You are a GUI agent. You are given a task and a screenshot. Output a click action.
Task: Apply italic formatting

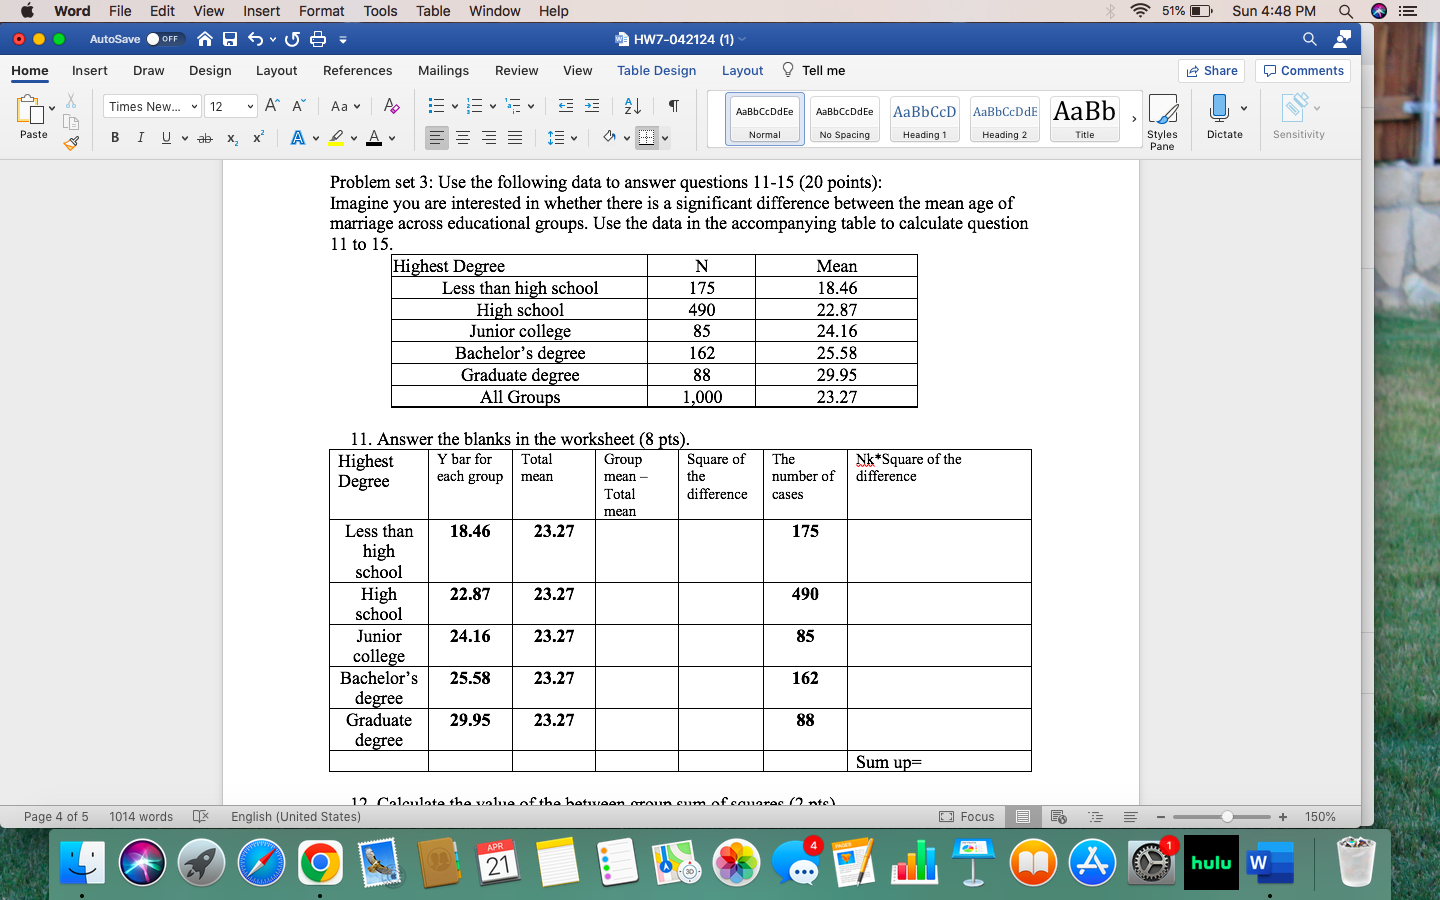140,137
